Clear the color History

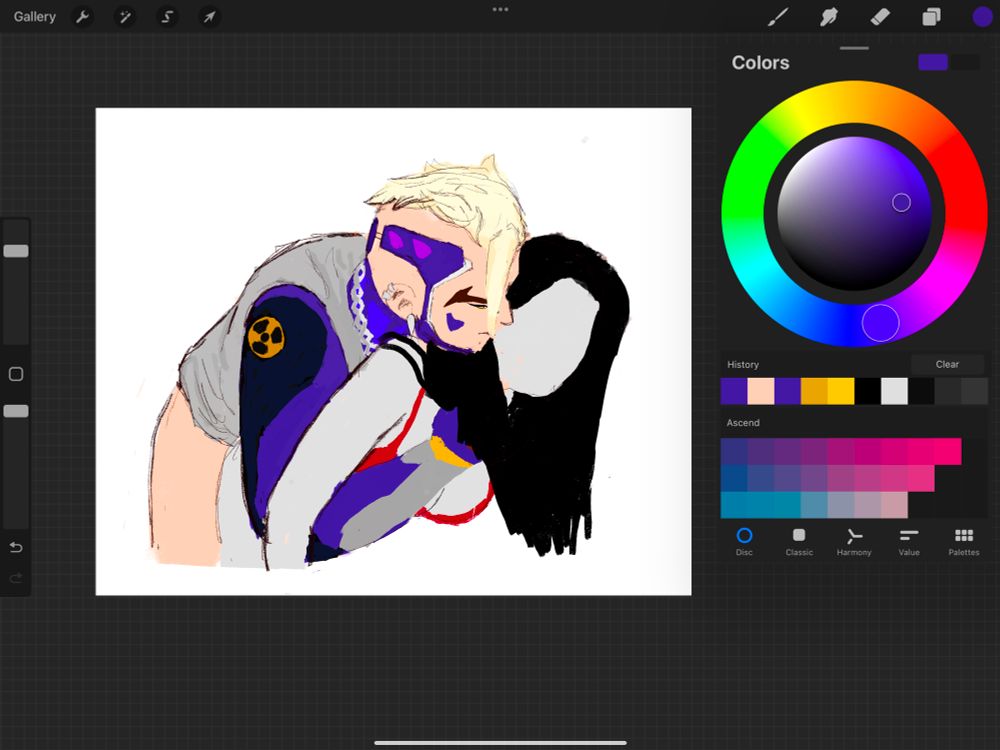click(x=947, y=364)
